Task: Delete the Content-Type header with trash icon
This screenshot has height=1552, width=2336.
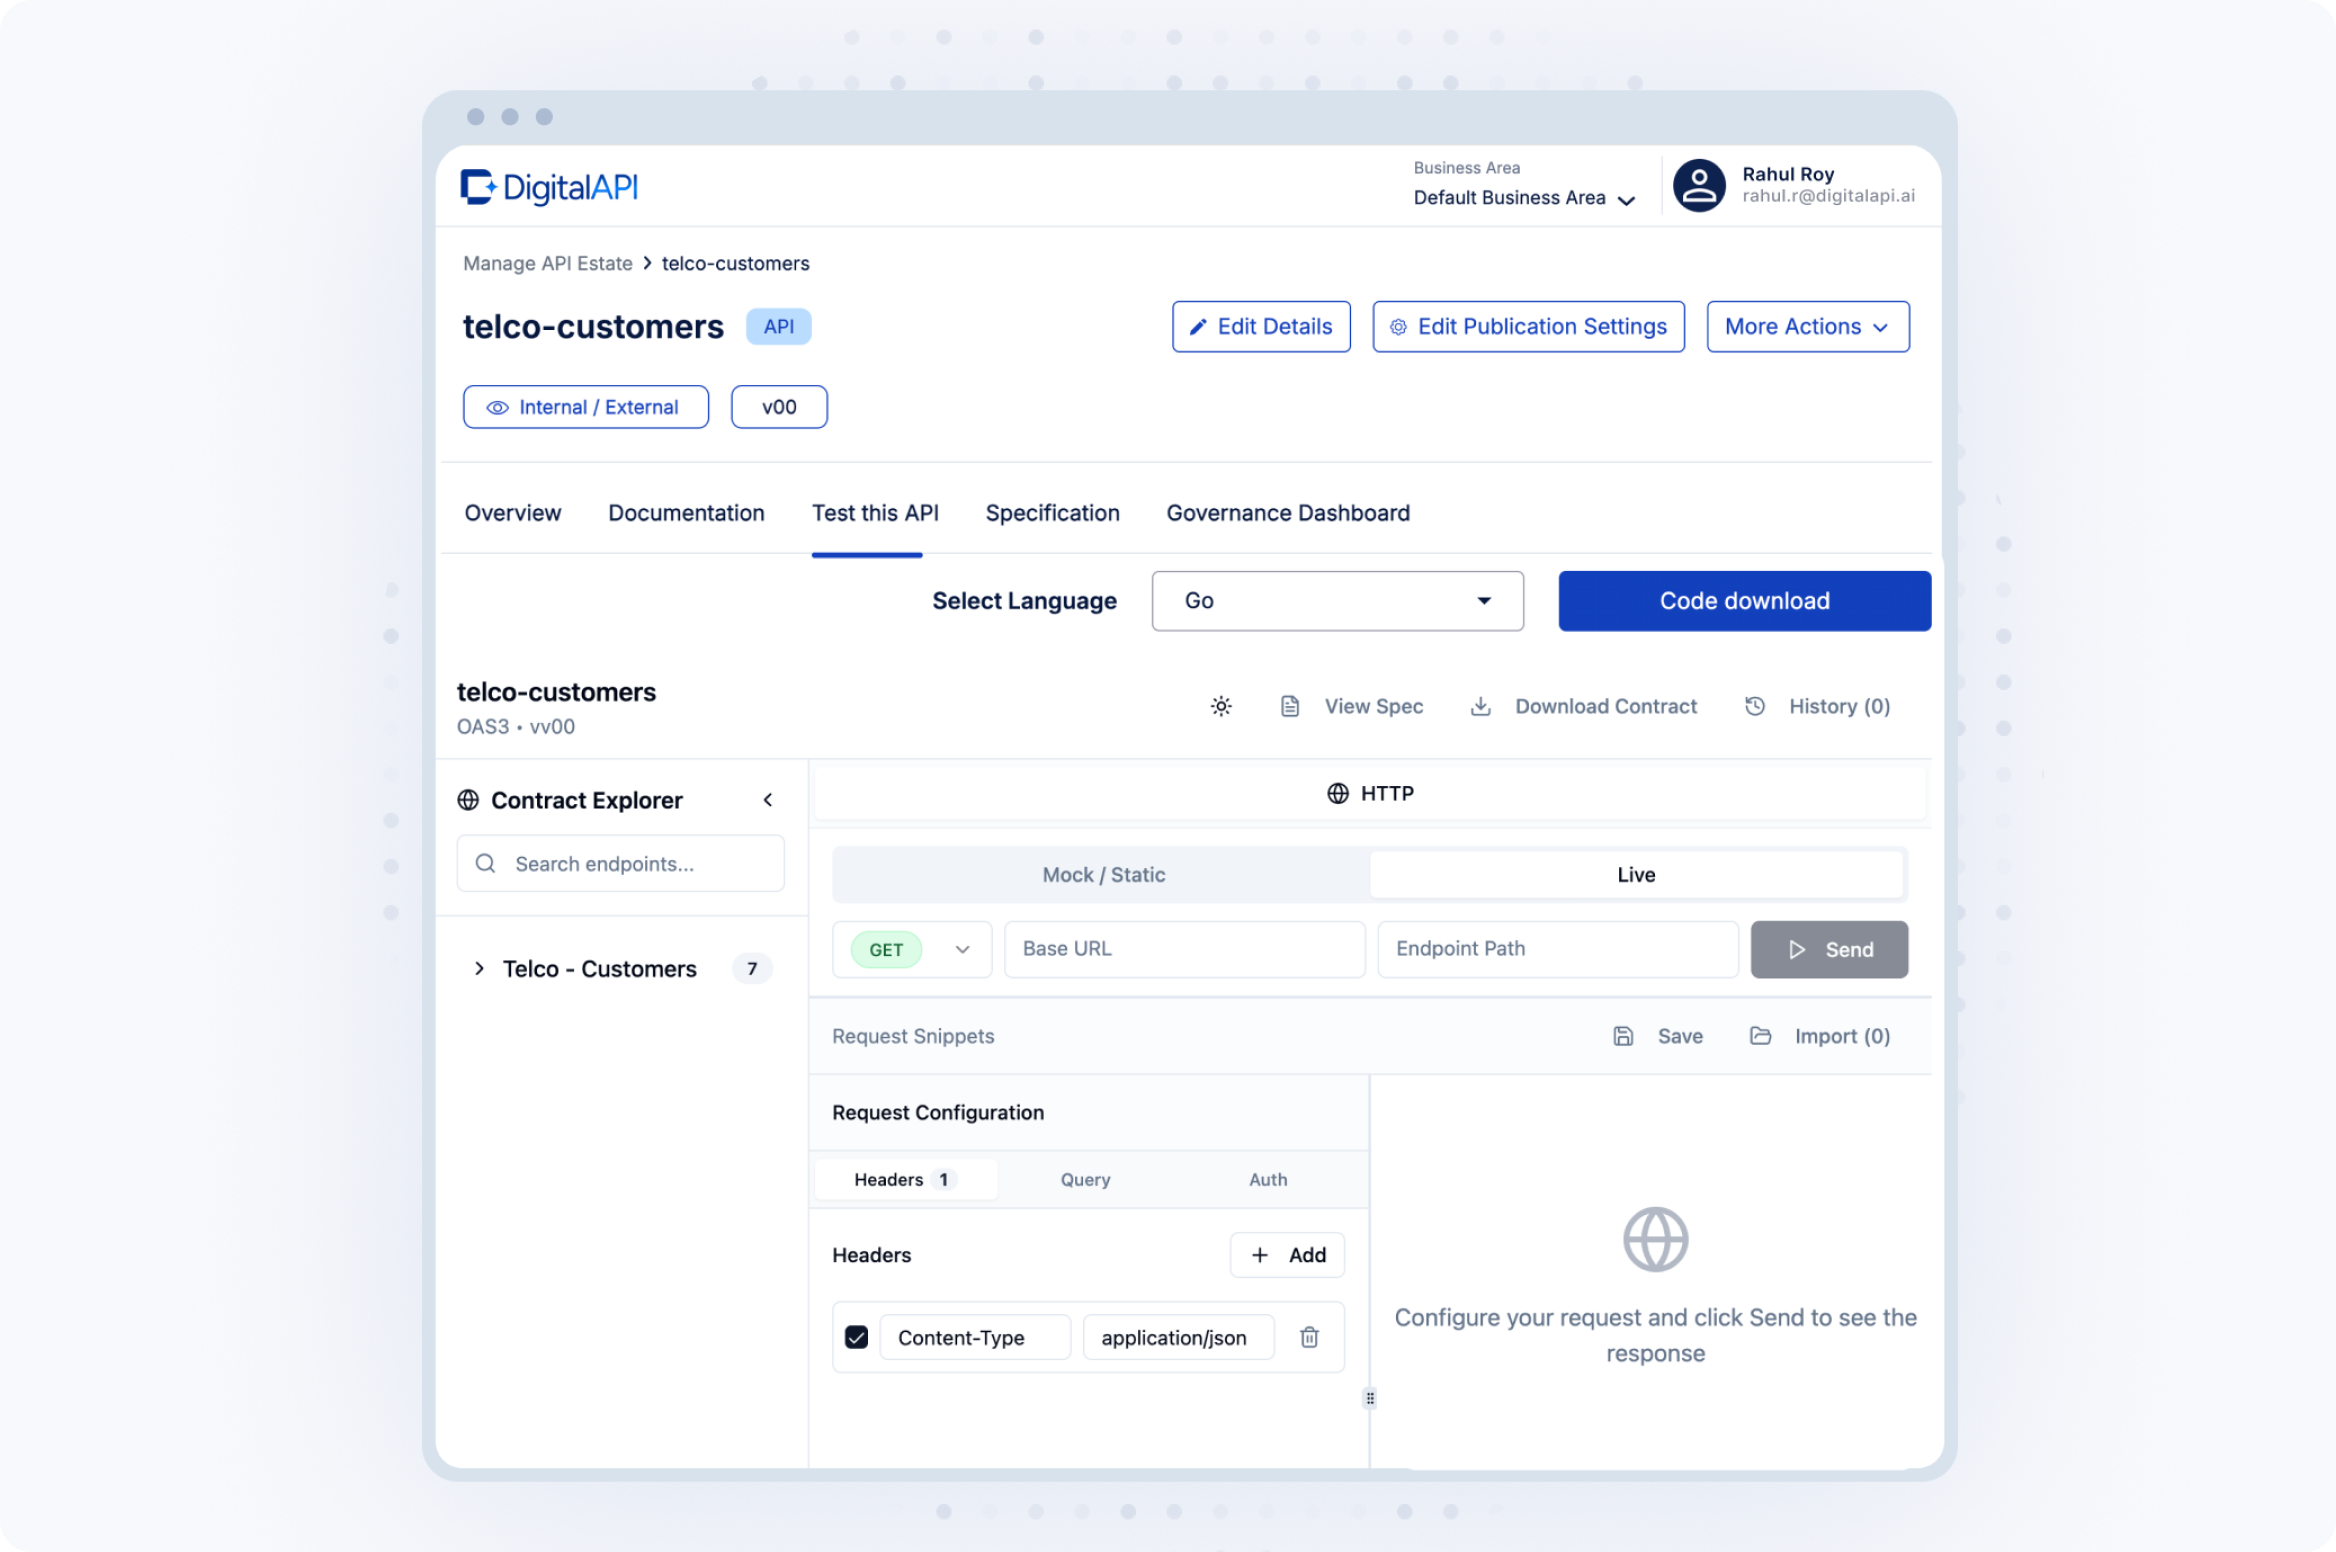Action: tap(1309, 1337)
